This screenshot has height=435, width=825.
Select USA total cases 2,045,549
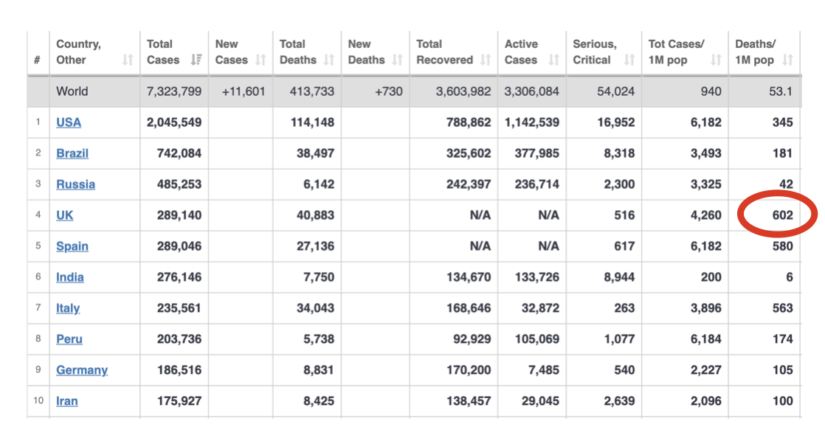(x=174, y=123)
